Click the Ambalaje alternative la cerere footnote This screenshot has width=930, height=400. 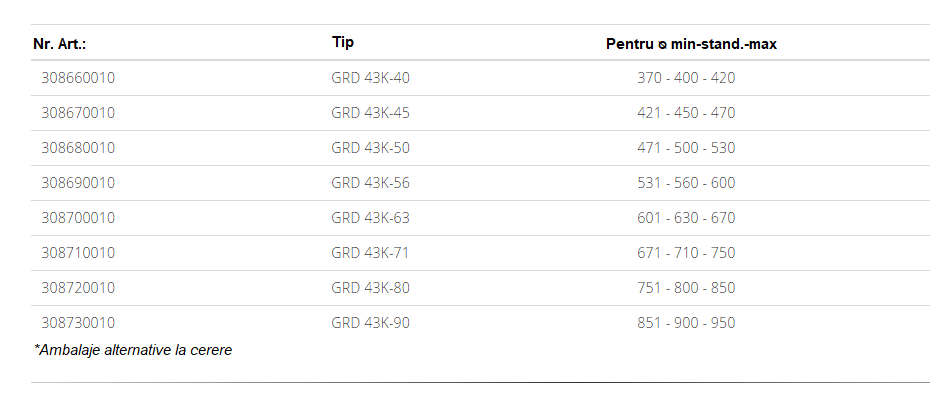click(x=133, y=350)
